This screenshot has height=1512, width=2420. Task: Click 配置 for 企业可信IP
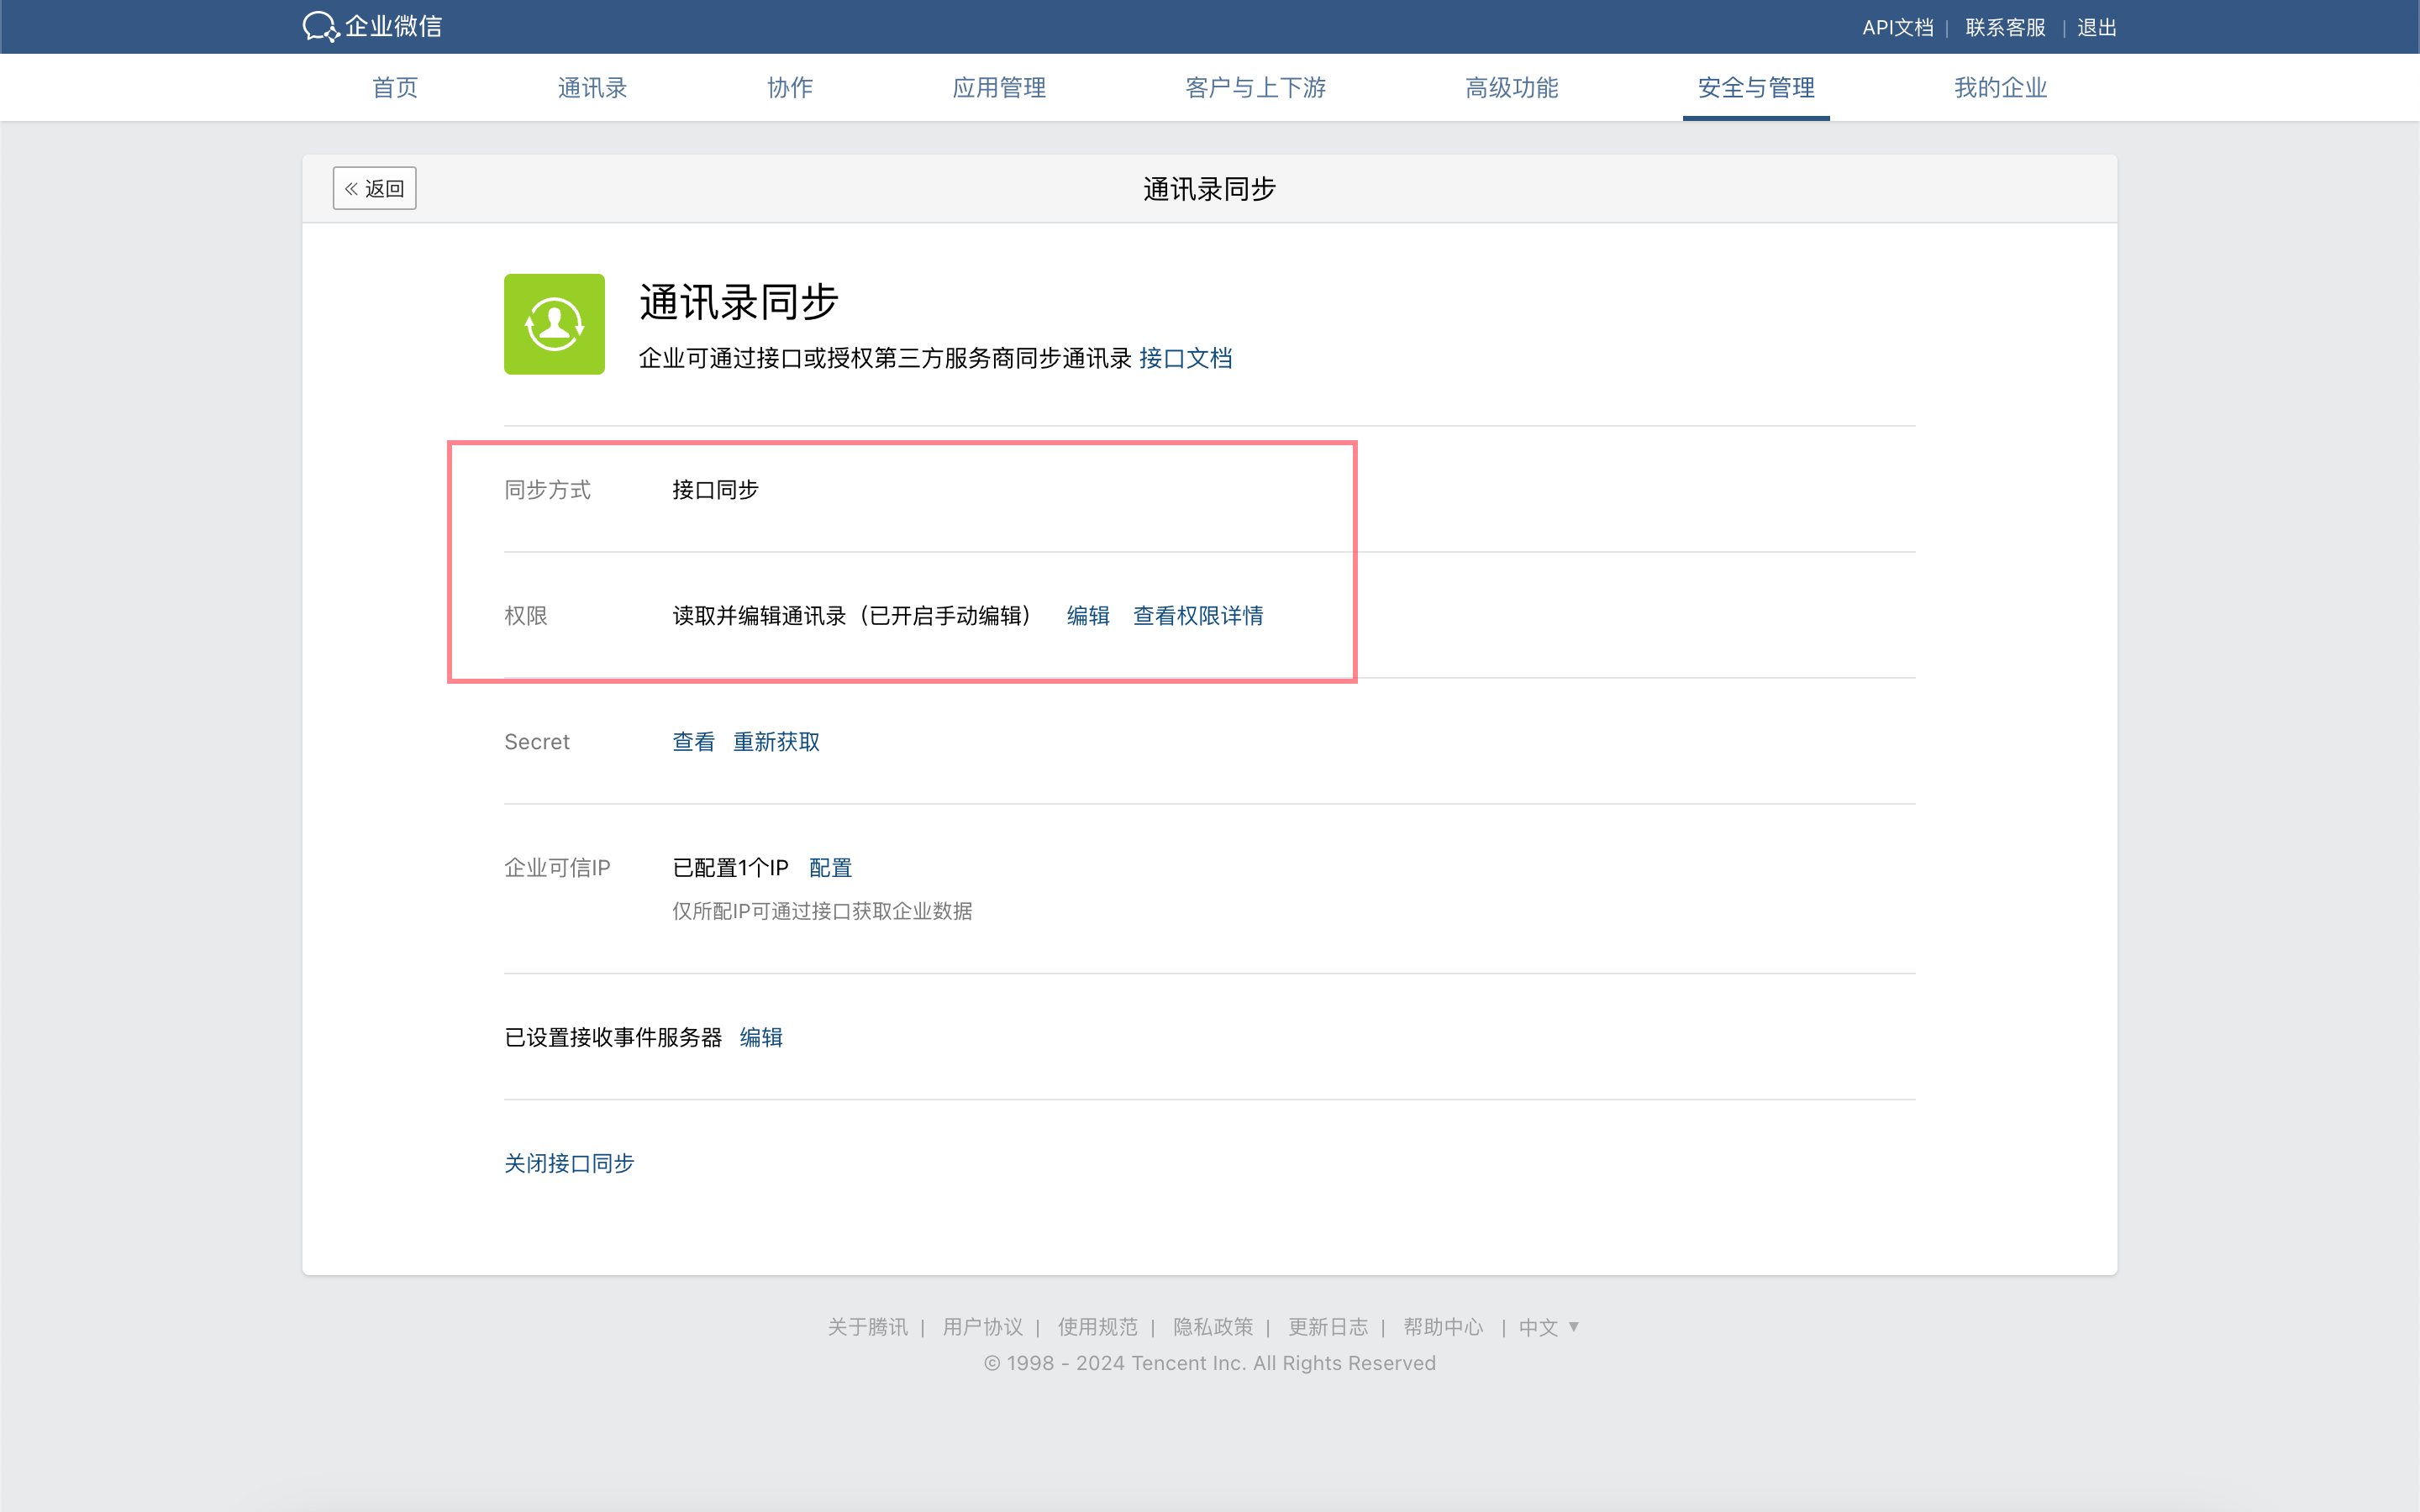pos(830,868)
